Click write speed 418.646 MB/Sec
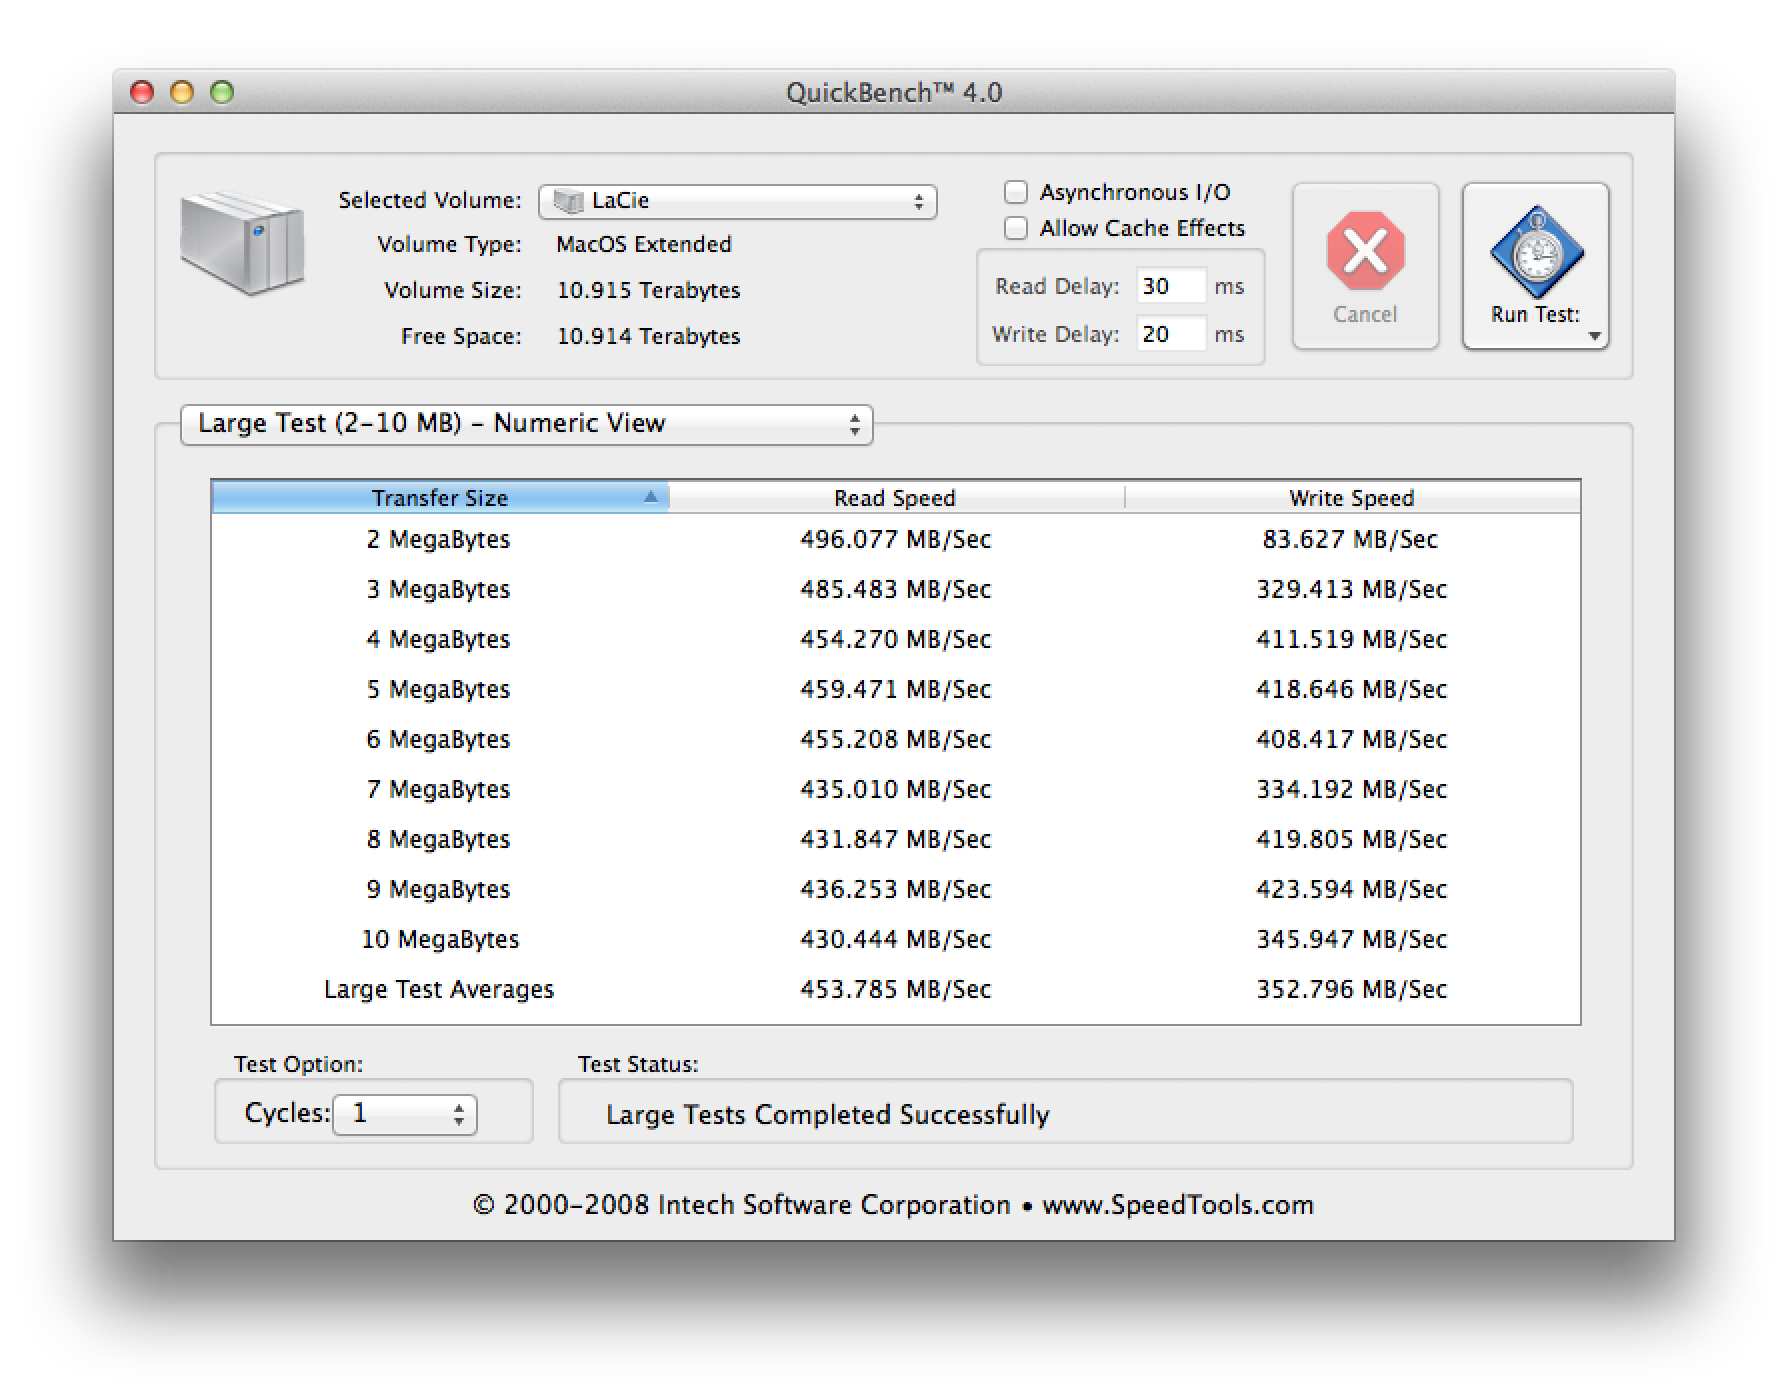The image size is (1788, 1398). [x=1352, y=690]
